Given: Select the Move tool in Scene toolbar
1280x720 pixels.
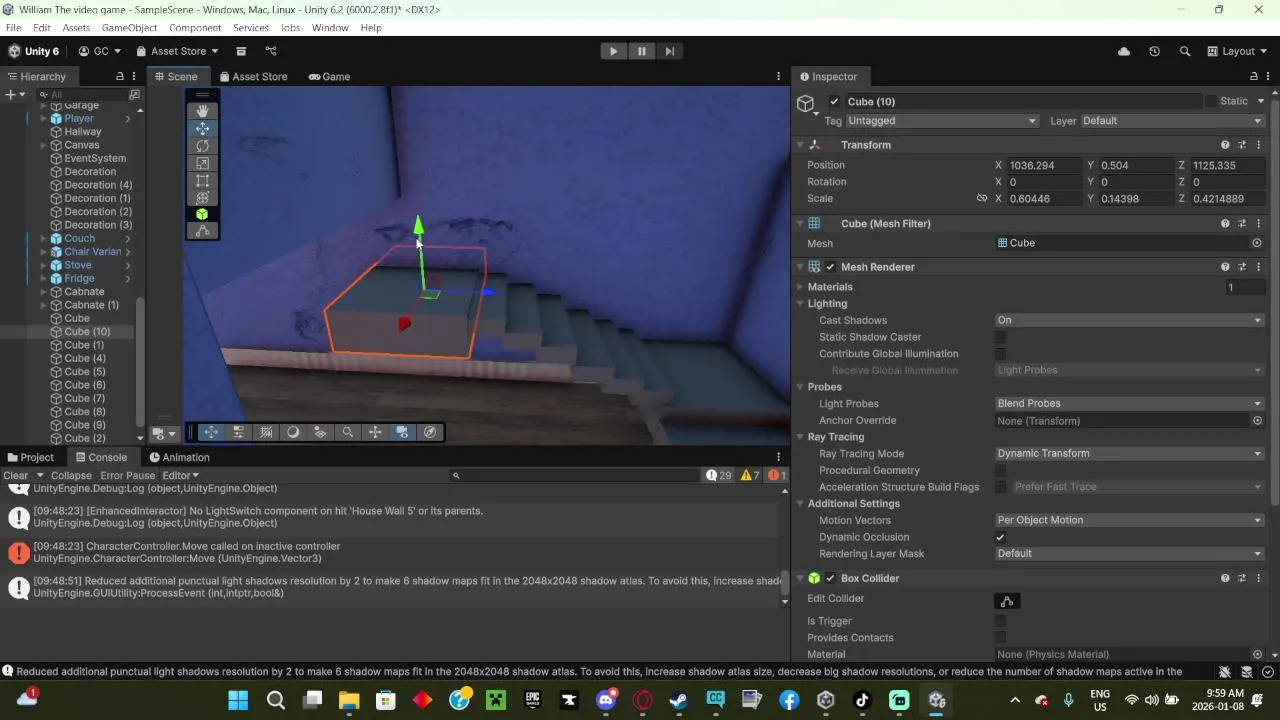Looking at the screenshot, I should pyautogui.click(x=202, y=128).
